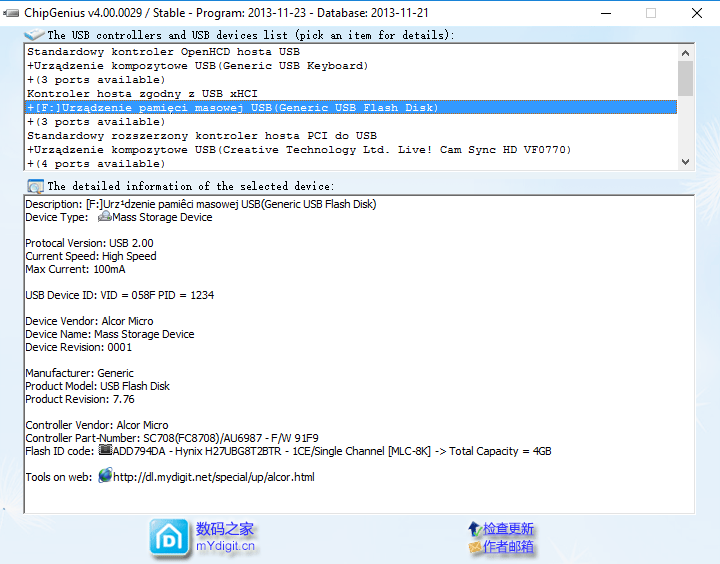The width and height of the screenshot is (720, 564).
Task: Open the mYdigit house logo icon
Action: click(x=169, y=538)
